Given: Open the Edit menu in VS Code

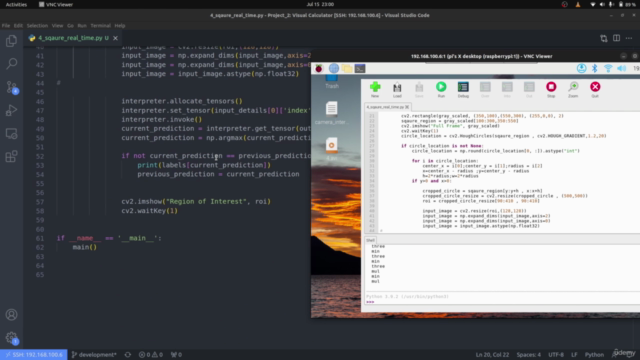Looking at the screenshot, I should [18, 25].
